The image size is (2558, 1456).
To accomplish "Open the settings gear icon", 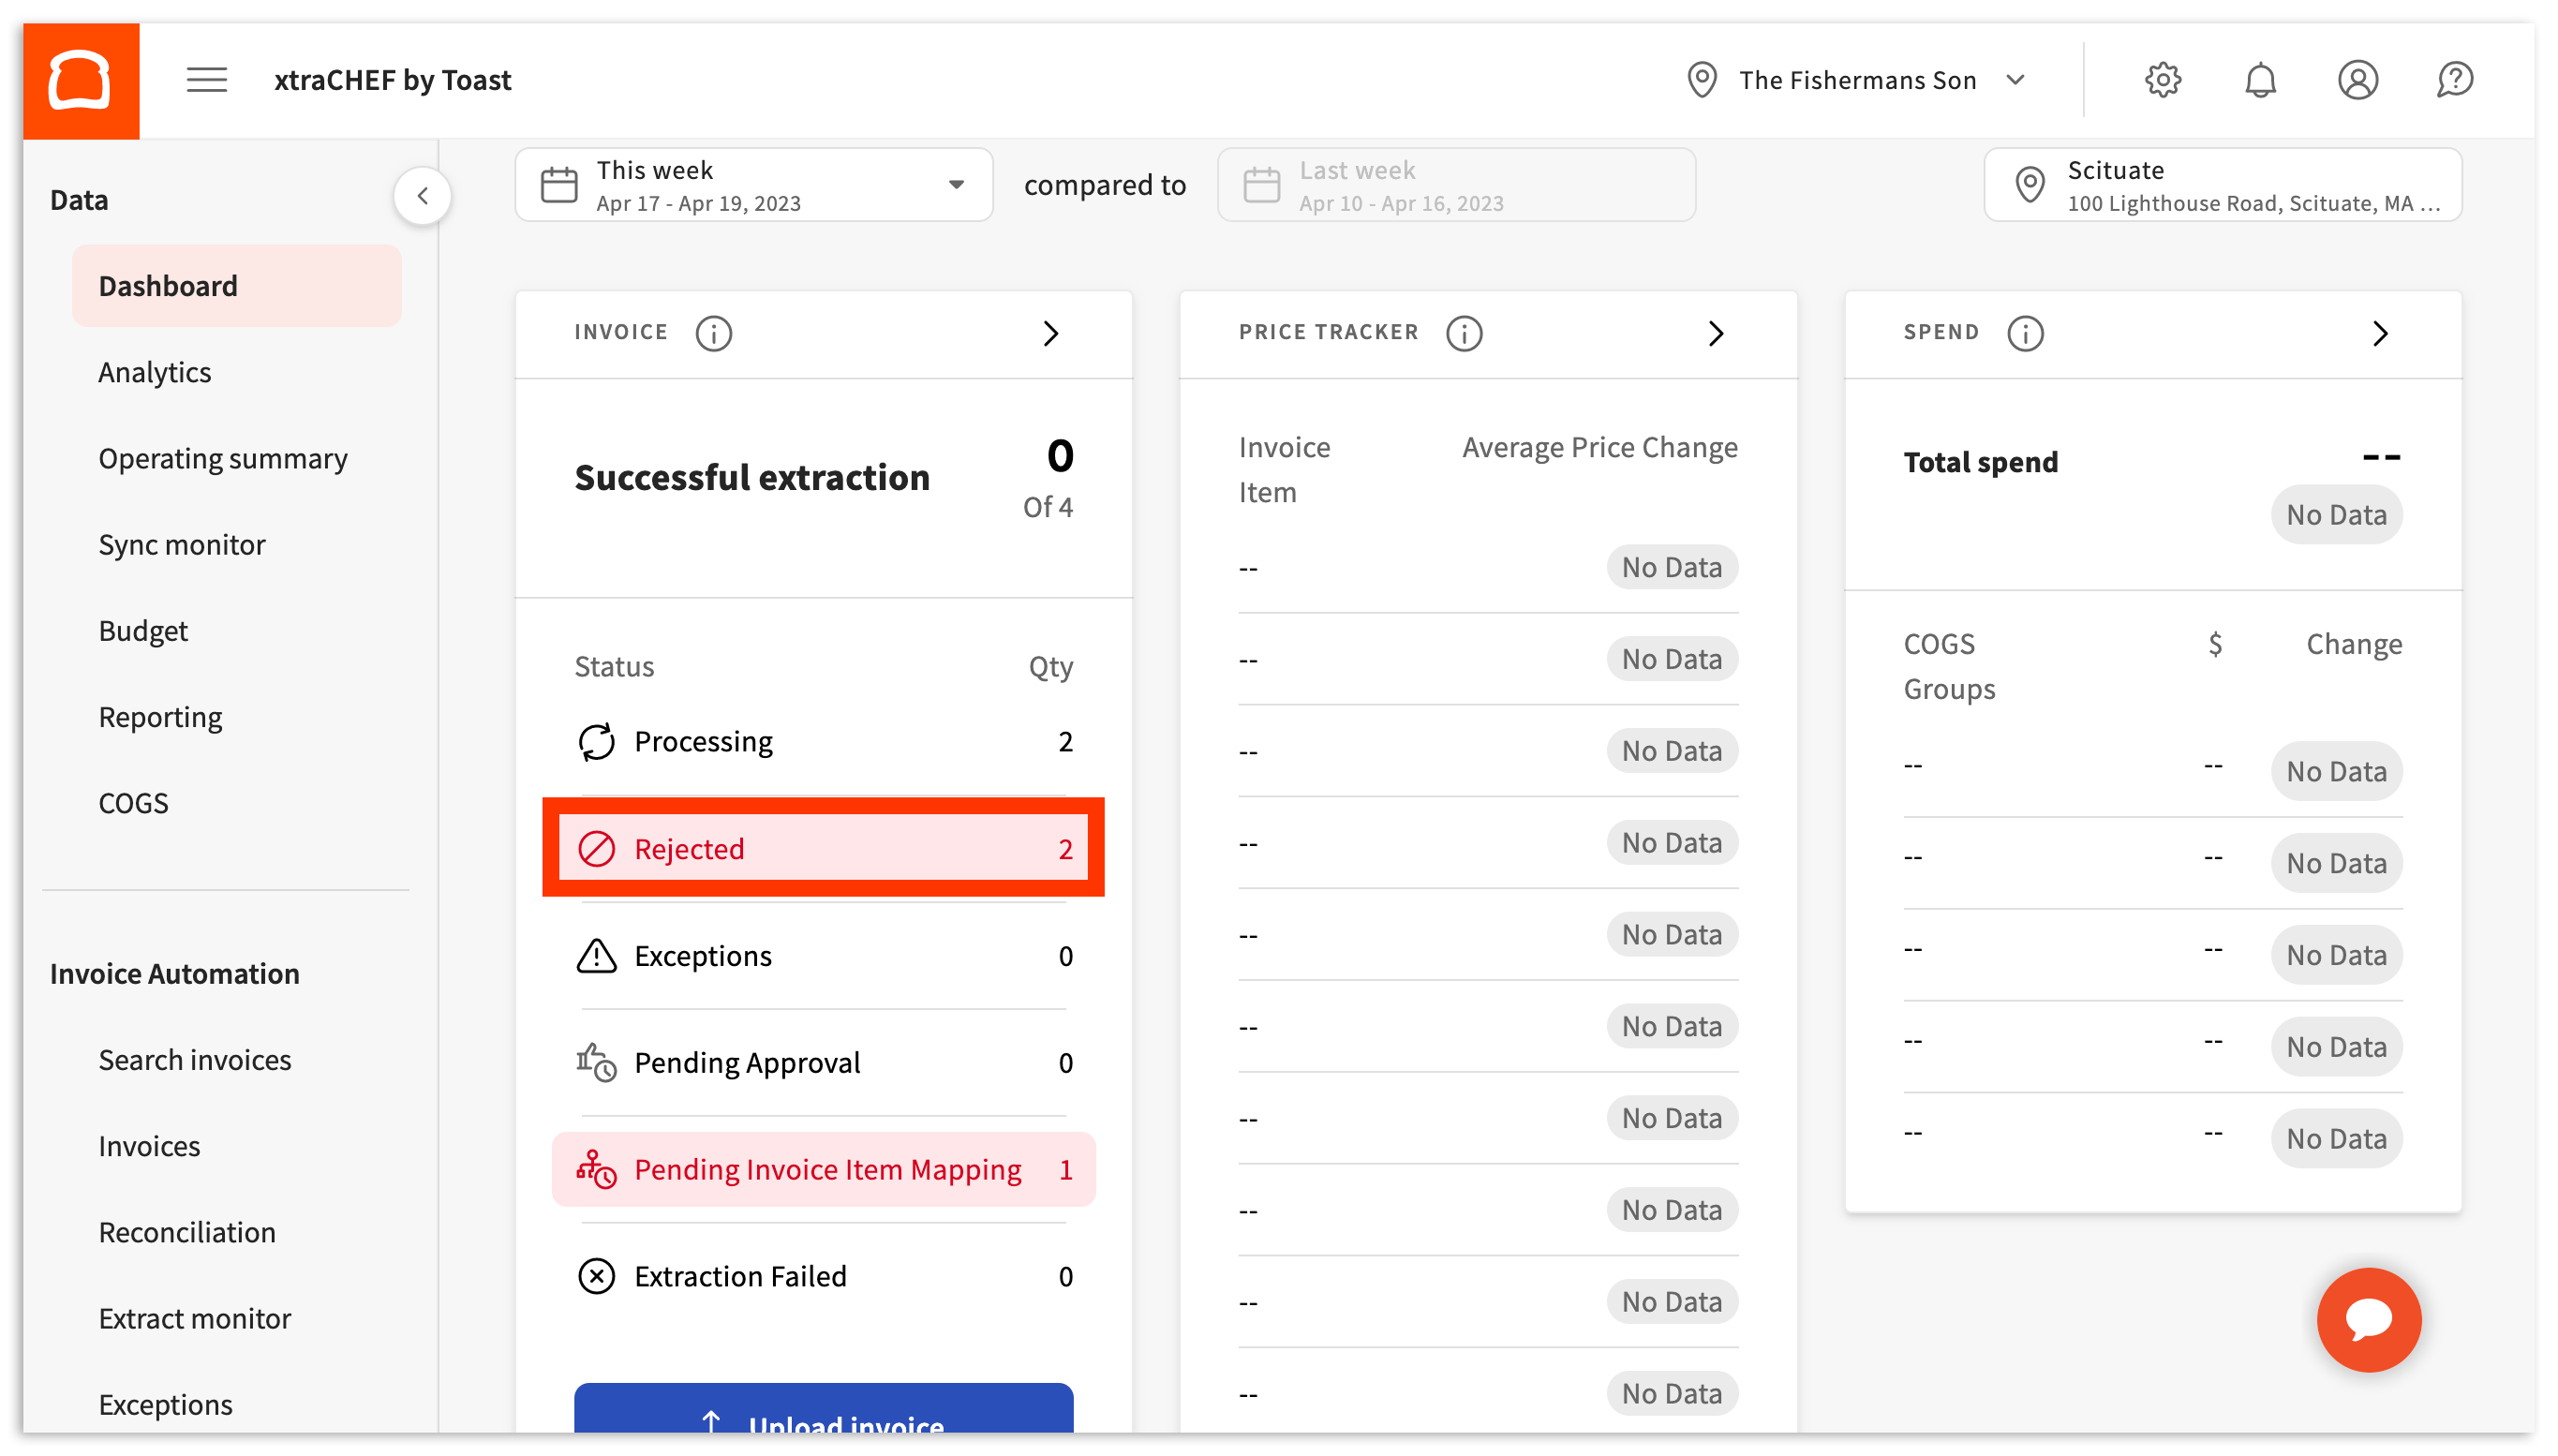I will tap(2163, 79).
